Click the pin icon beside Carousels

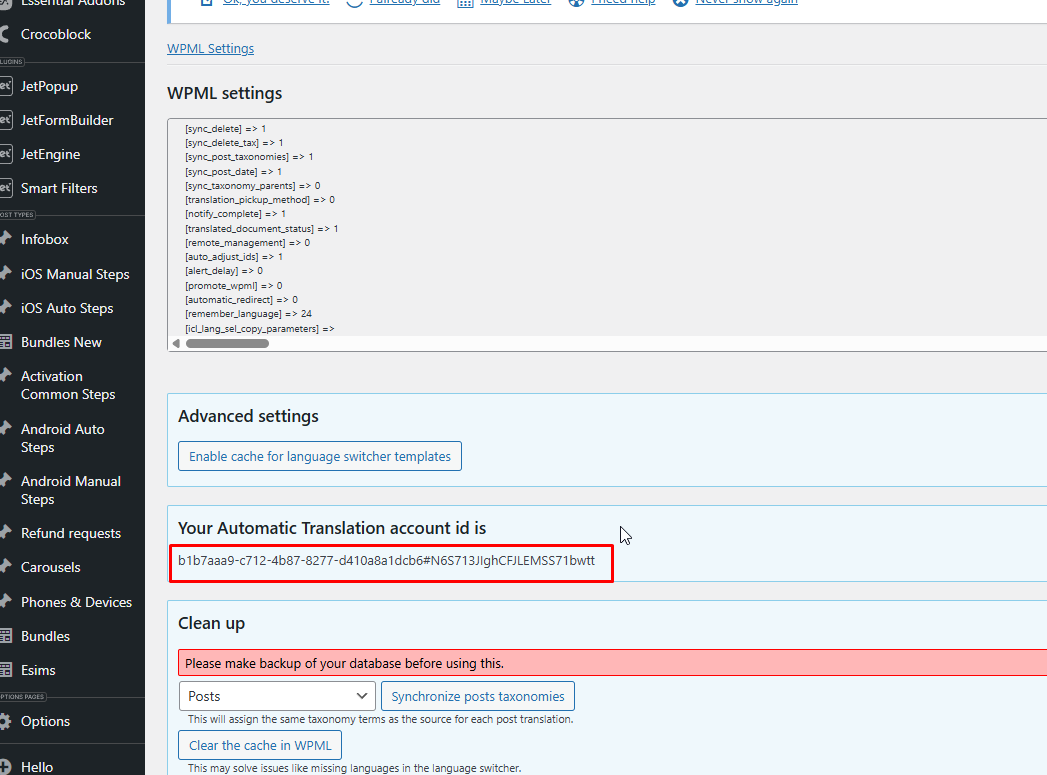[x=5, y=566]
